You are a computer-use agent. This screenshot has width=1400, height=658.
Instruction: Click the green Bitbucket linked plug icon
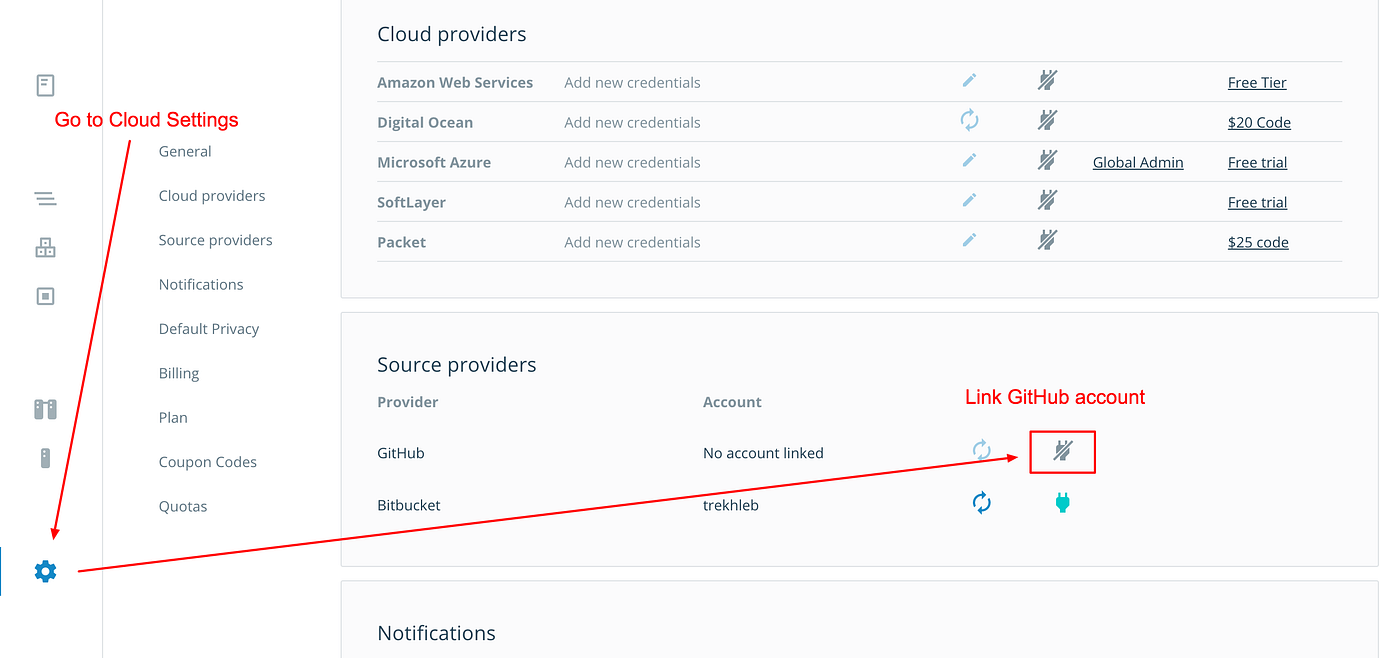1062,503
